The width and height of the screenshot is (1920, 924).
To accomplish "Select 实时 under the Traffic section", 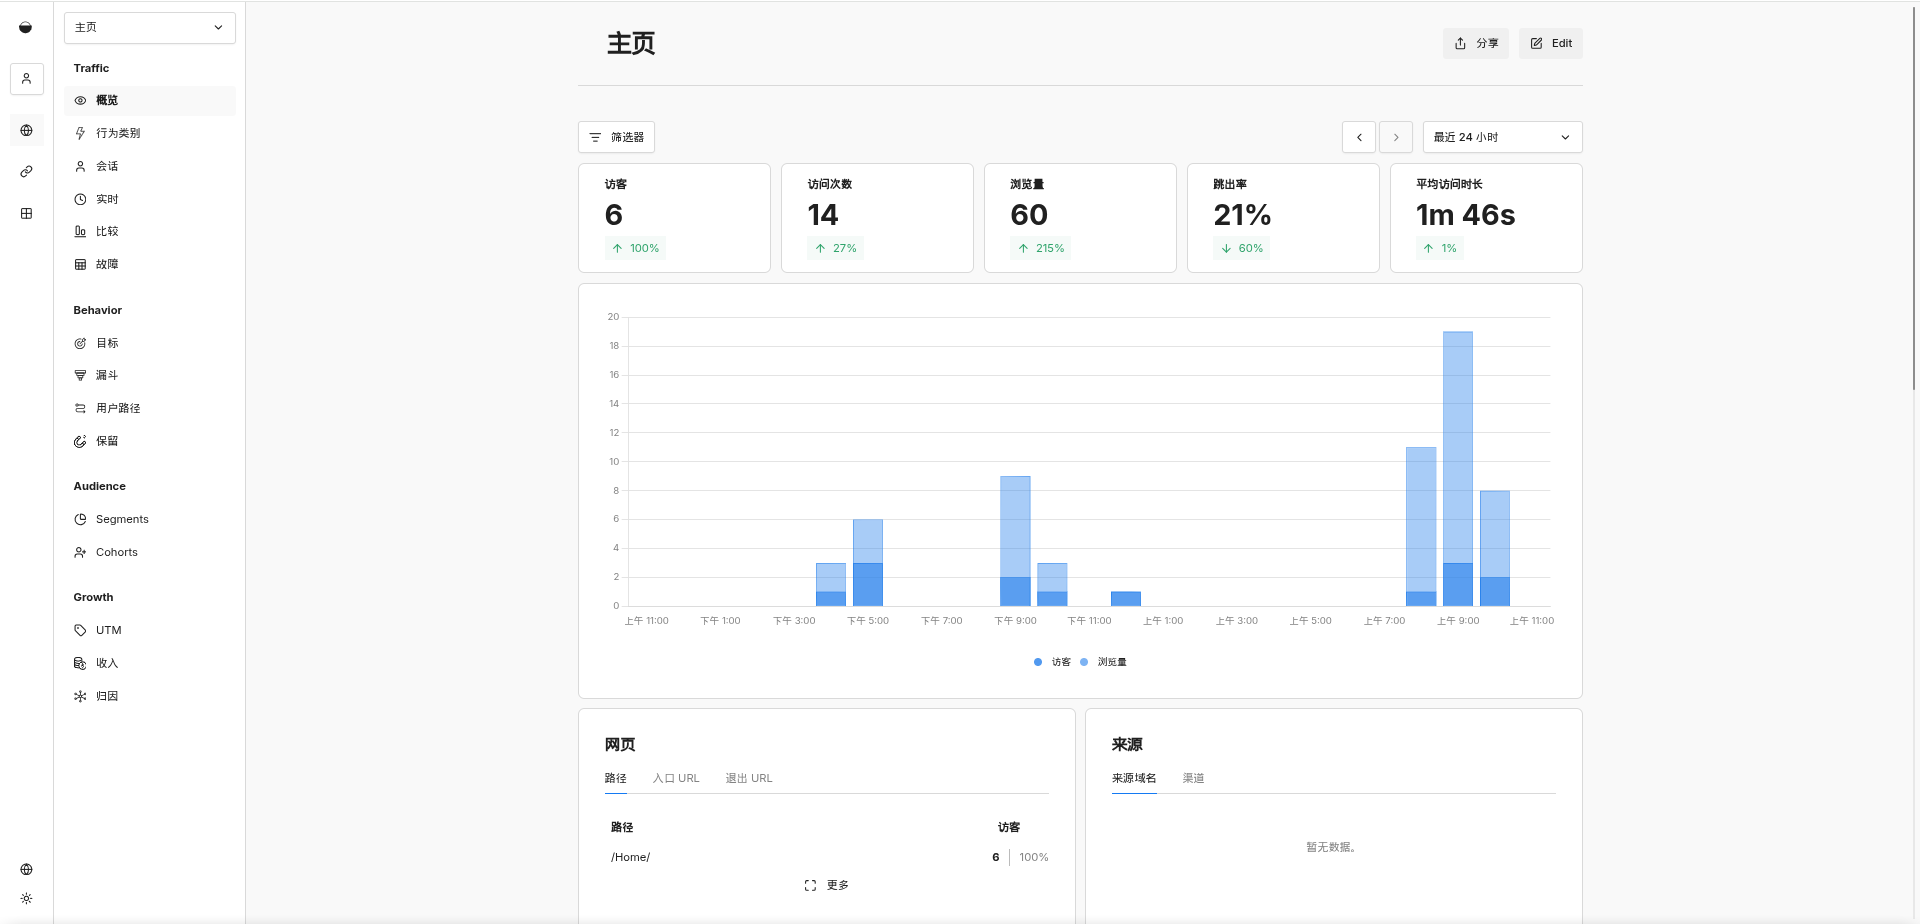I will pos(107,199).
